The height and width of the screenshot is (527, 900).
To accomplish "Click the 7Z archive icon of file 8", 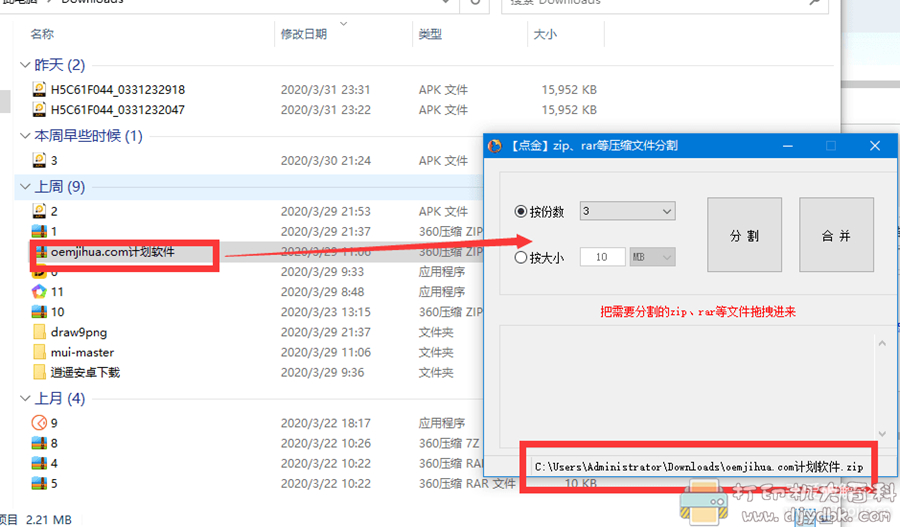I will coord(39,443).
